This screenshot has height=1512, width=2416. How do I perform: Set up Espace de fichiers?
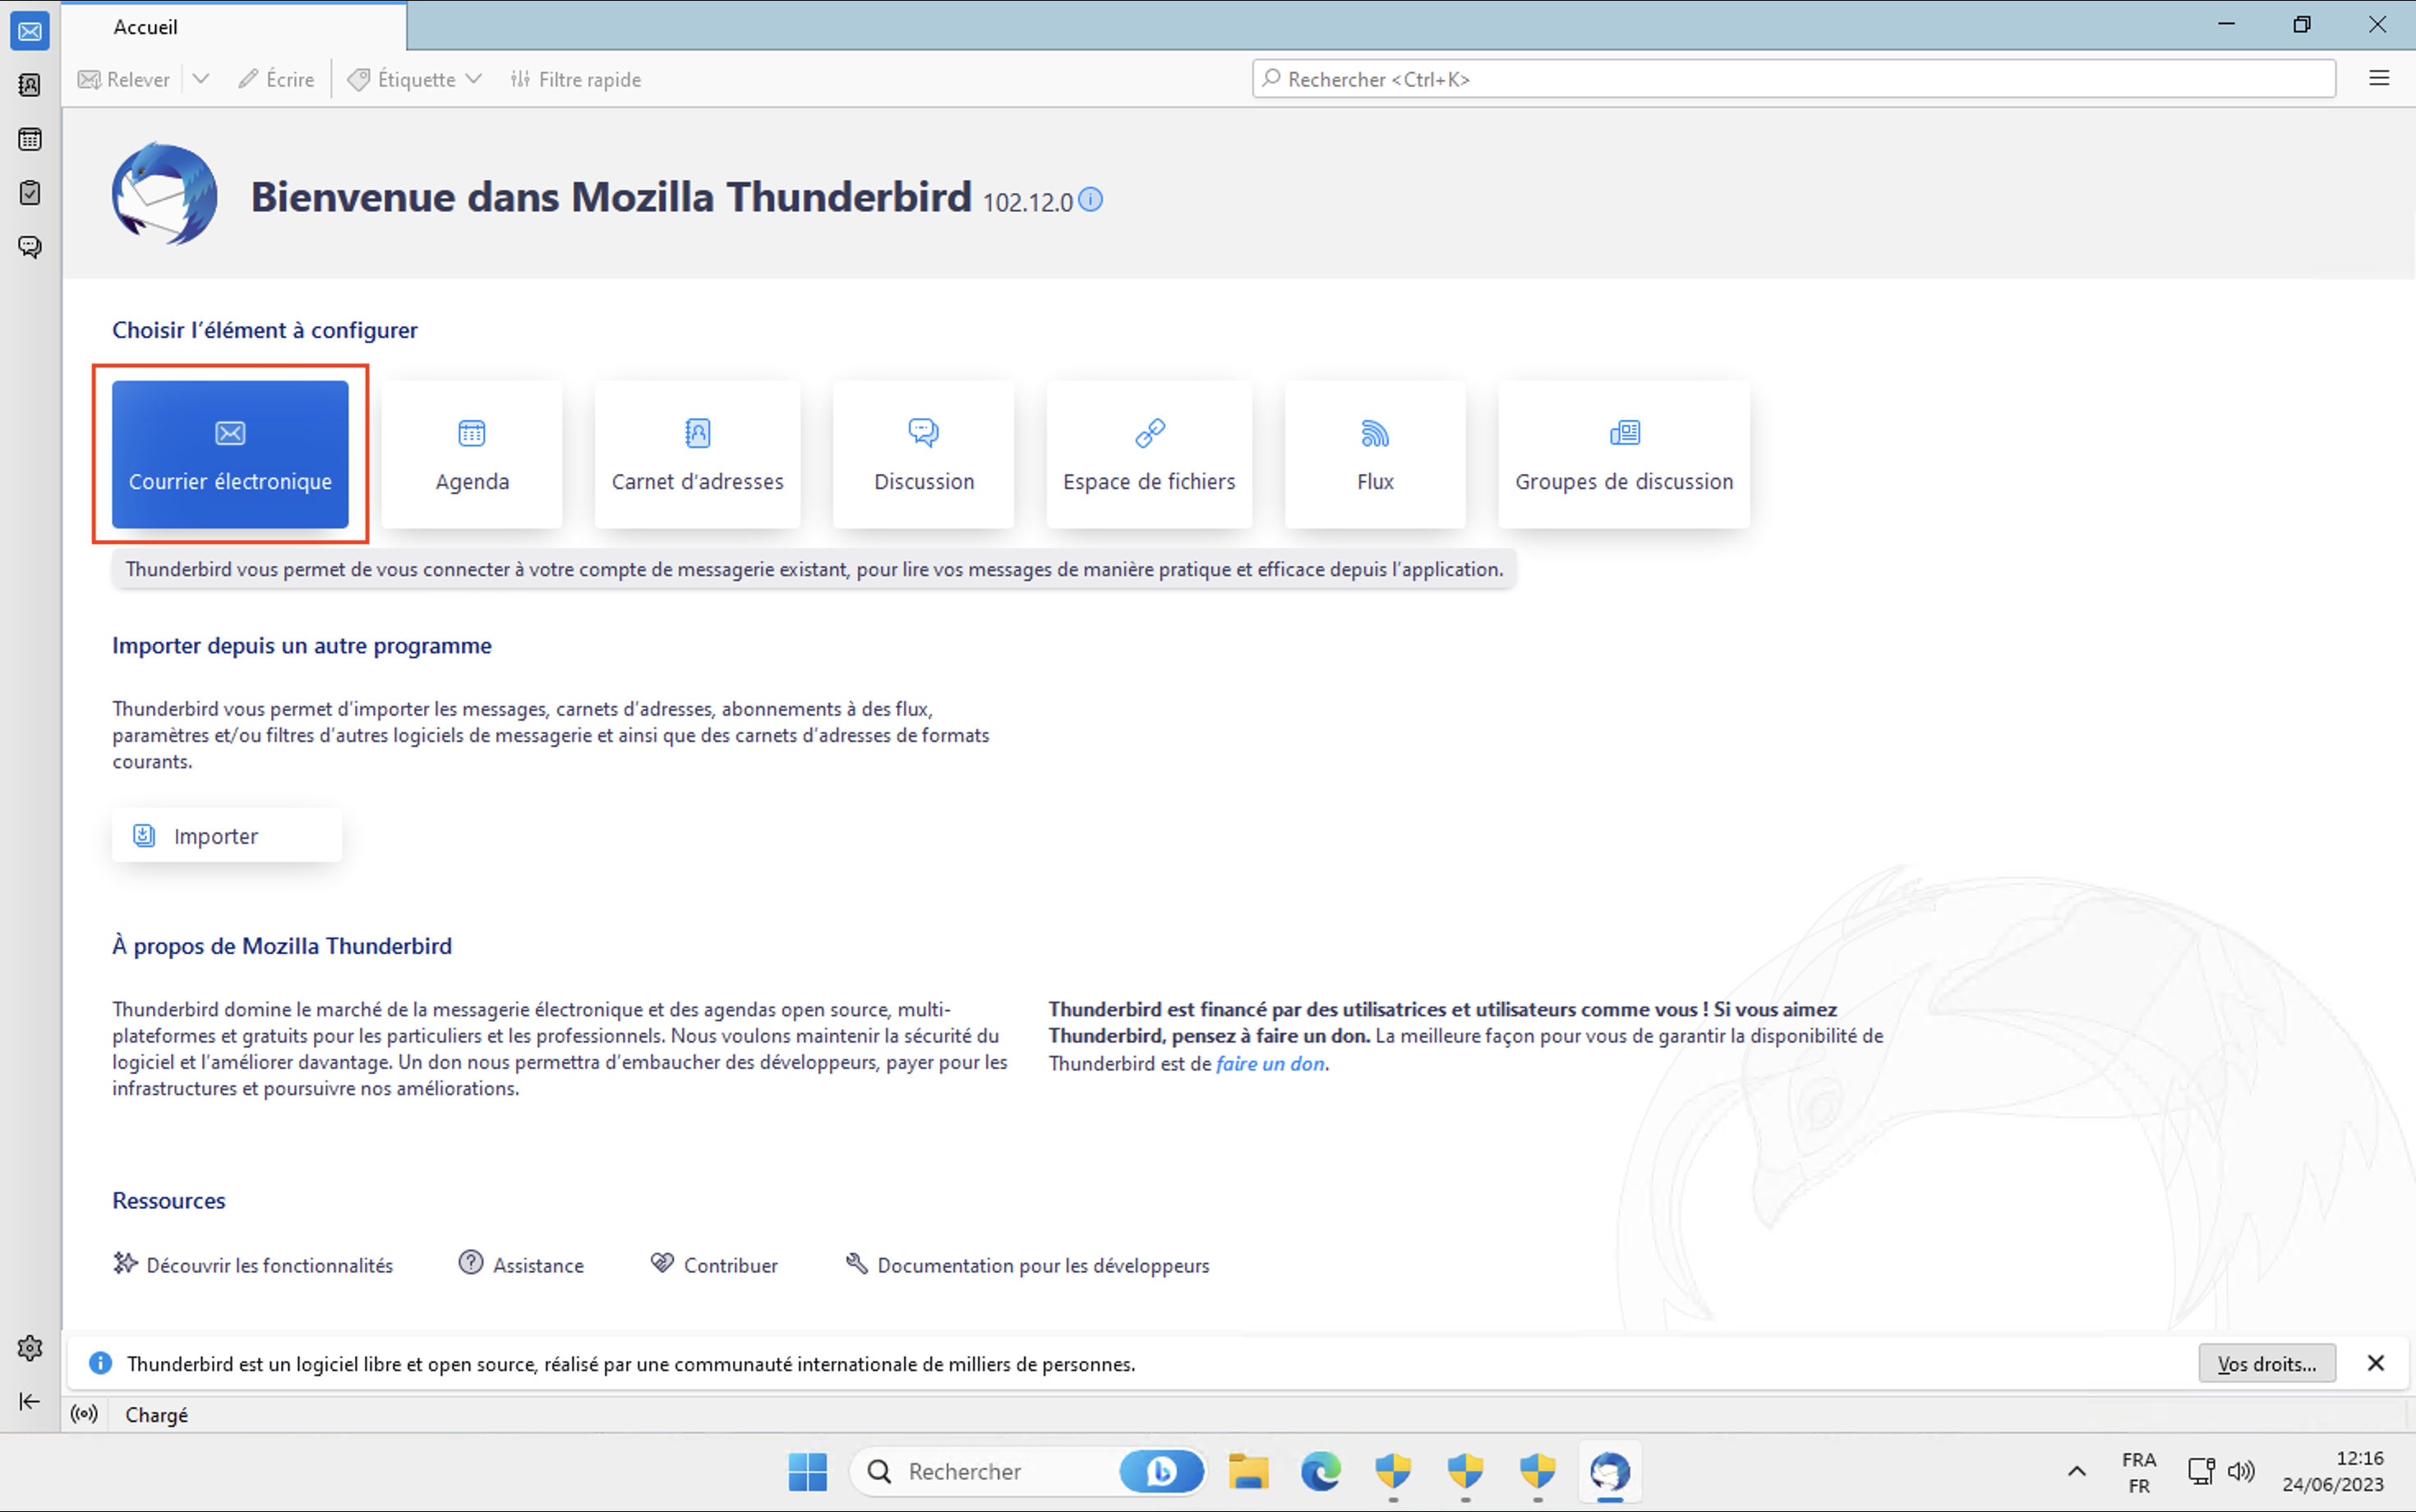[x=1149, y=454]
